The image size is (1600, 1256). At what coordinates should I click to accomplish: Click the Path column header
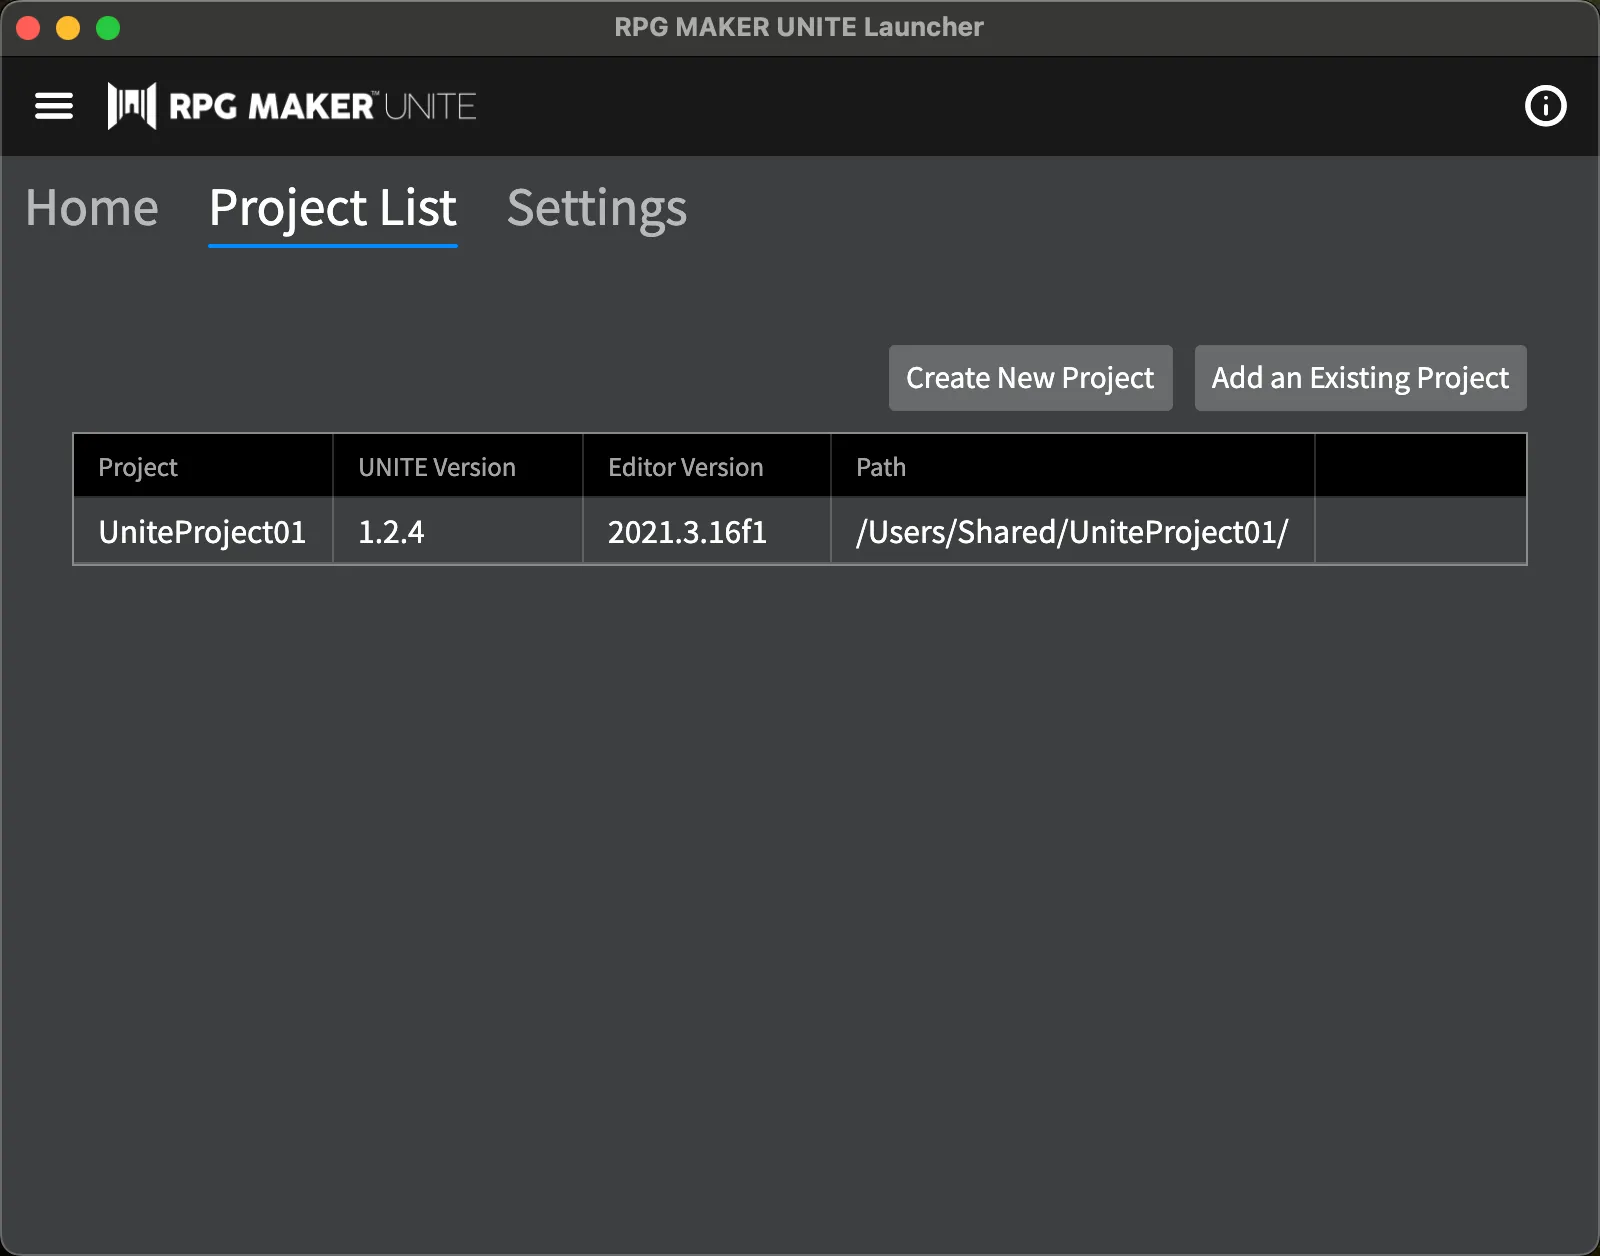[881, 467]
